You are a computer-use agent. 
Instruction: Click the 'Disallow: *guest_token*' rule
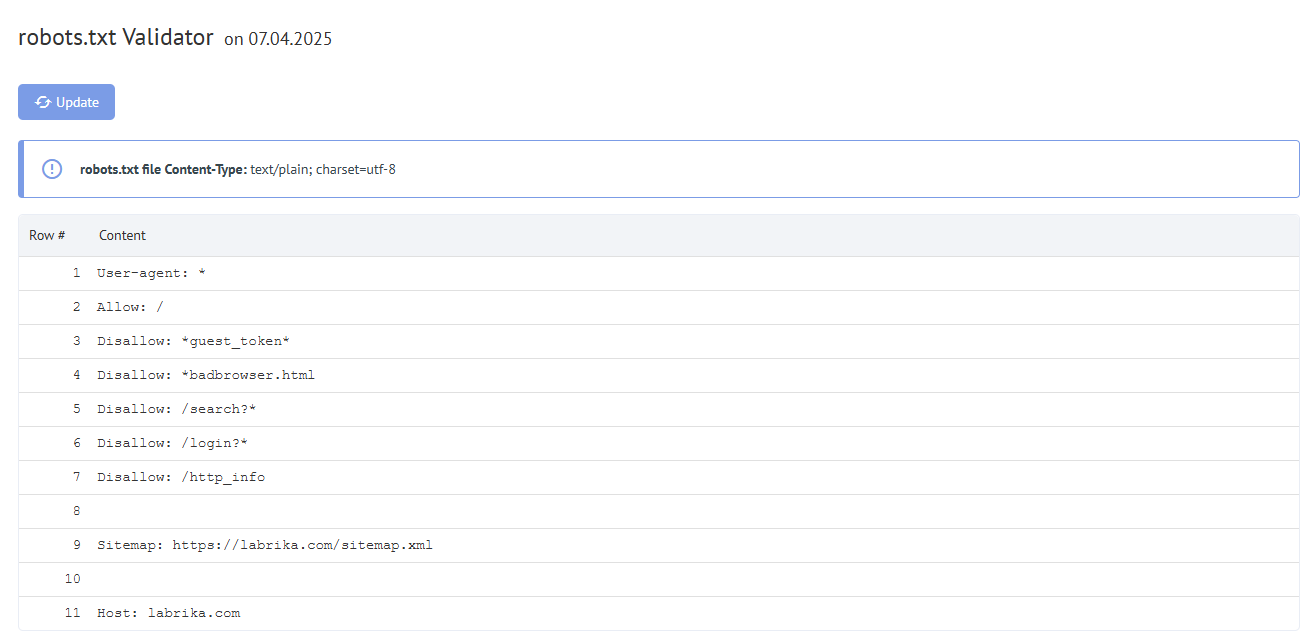point(193,341)
